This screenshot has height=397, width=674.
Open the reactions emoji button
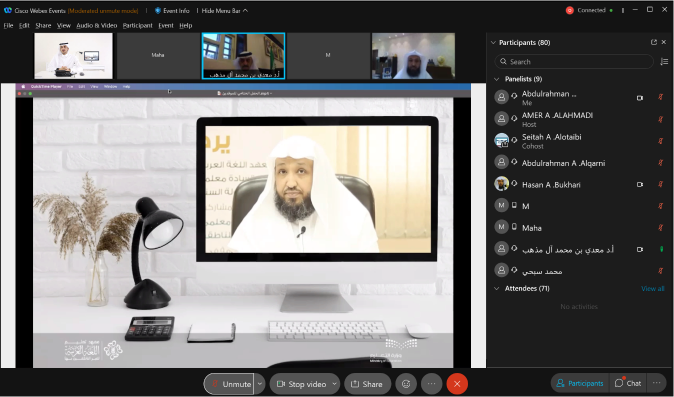406,384
